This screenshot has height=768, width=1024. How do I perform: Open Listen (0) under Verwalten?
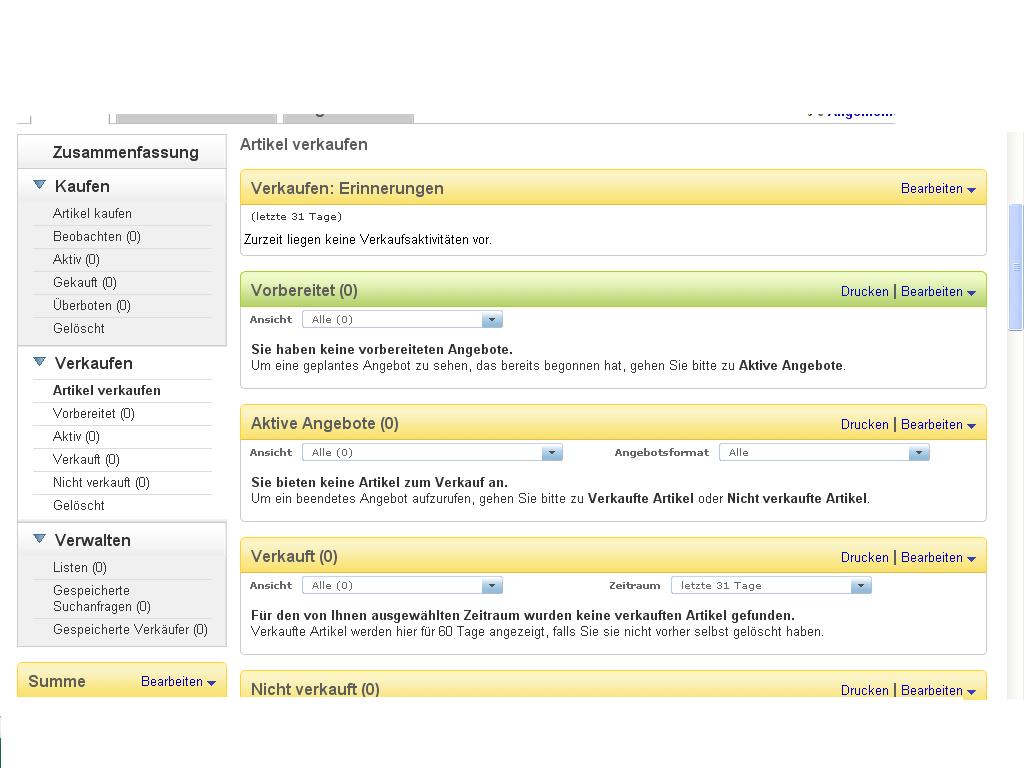point(79,567)
